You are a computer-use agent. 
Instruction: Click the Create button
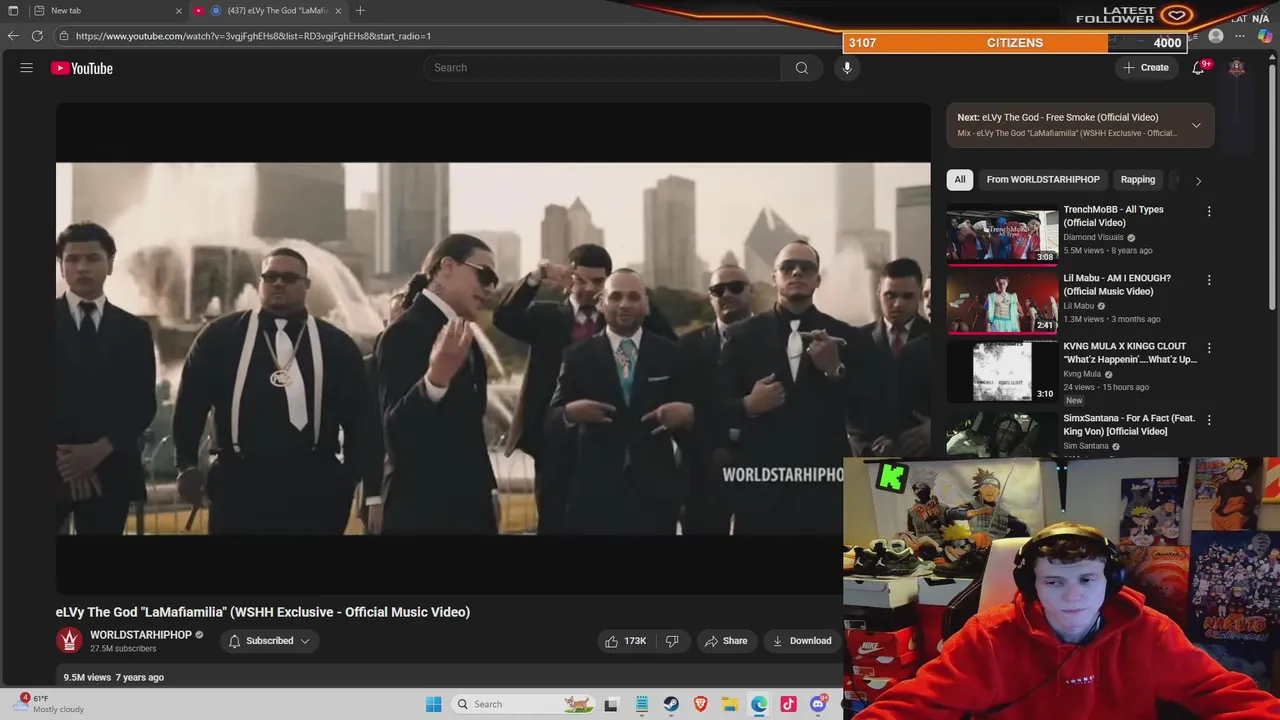[1146, 68]
